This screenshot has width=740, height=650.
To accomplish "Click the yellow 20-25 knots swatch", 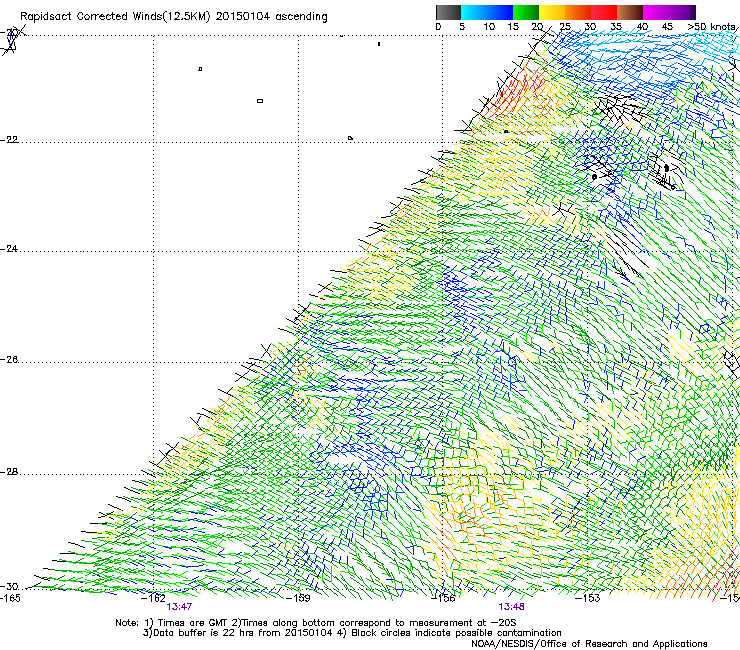I will coord(552,12).
